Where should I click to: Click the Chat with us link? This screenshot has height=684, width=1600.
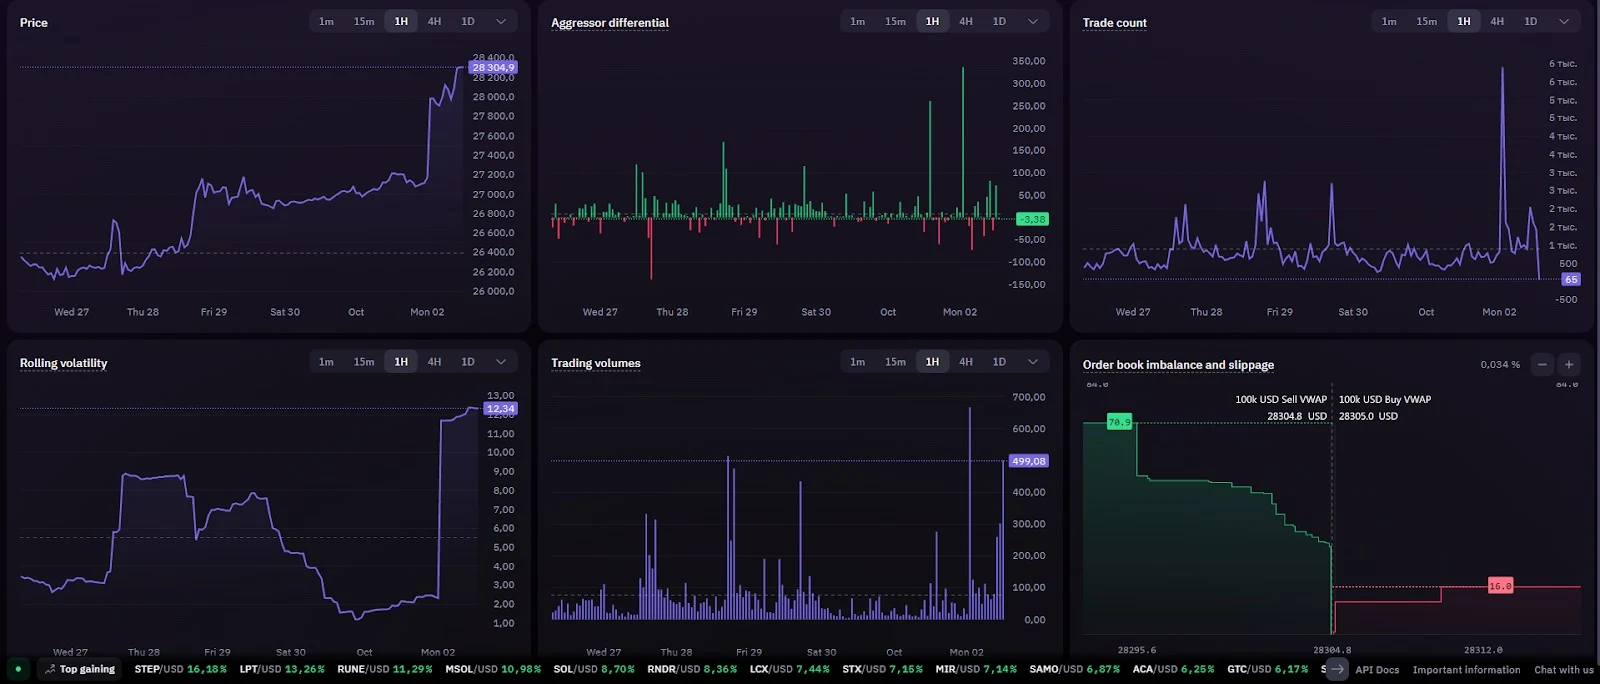click(1564, 670)
